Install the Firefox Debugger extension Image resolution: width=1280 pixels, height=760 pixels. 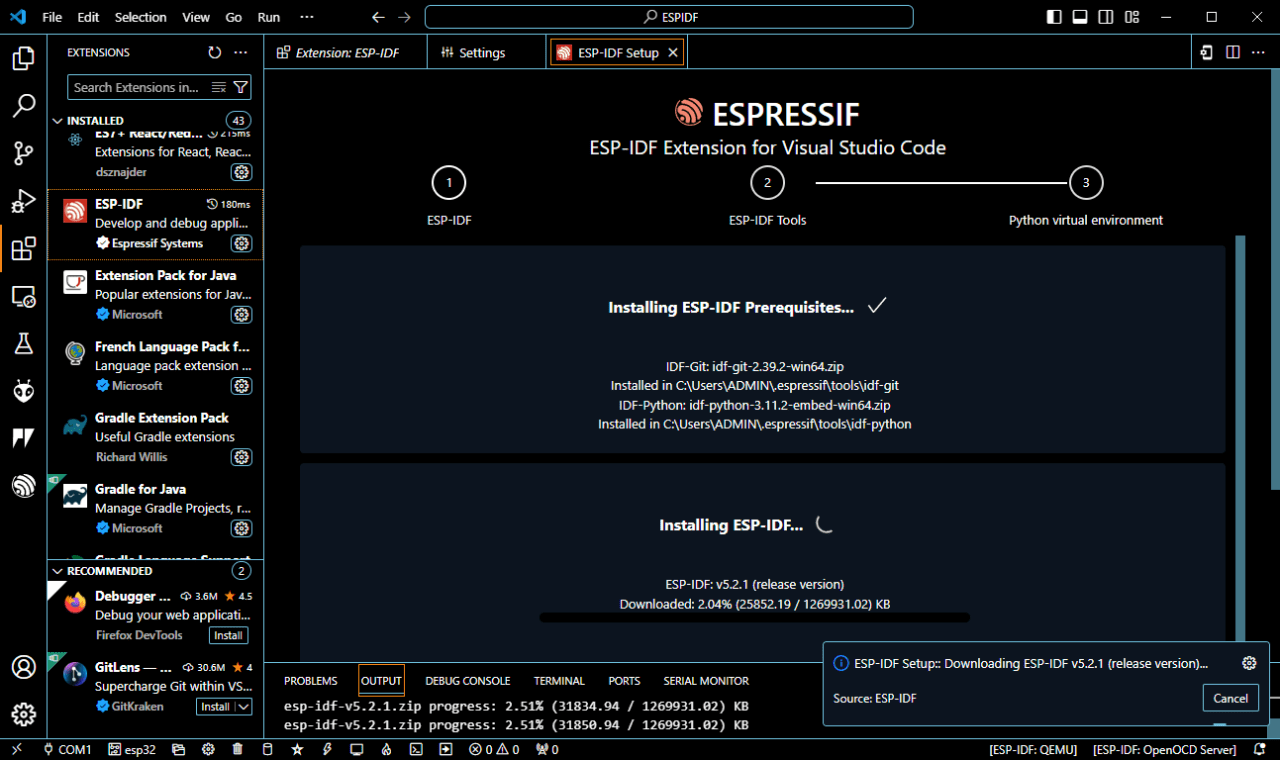pos(228,635)
